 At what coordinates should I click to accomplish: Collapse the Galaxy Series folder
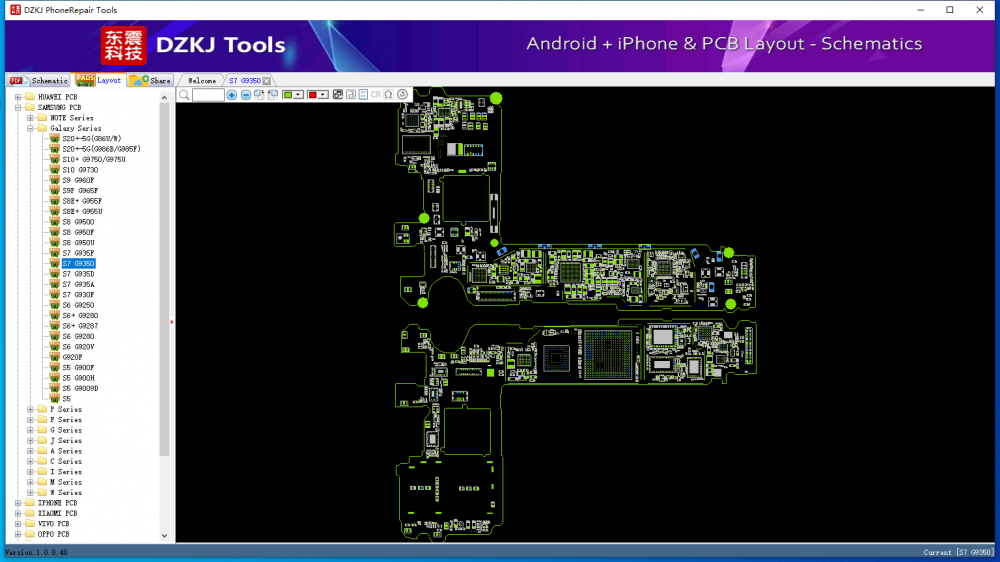pos(30,128)
